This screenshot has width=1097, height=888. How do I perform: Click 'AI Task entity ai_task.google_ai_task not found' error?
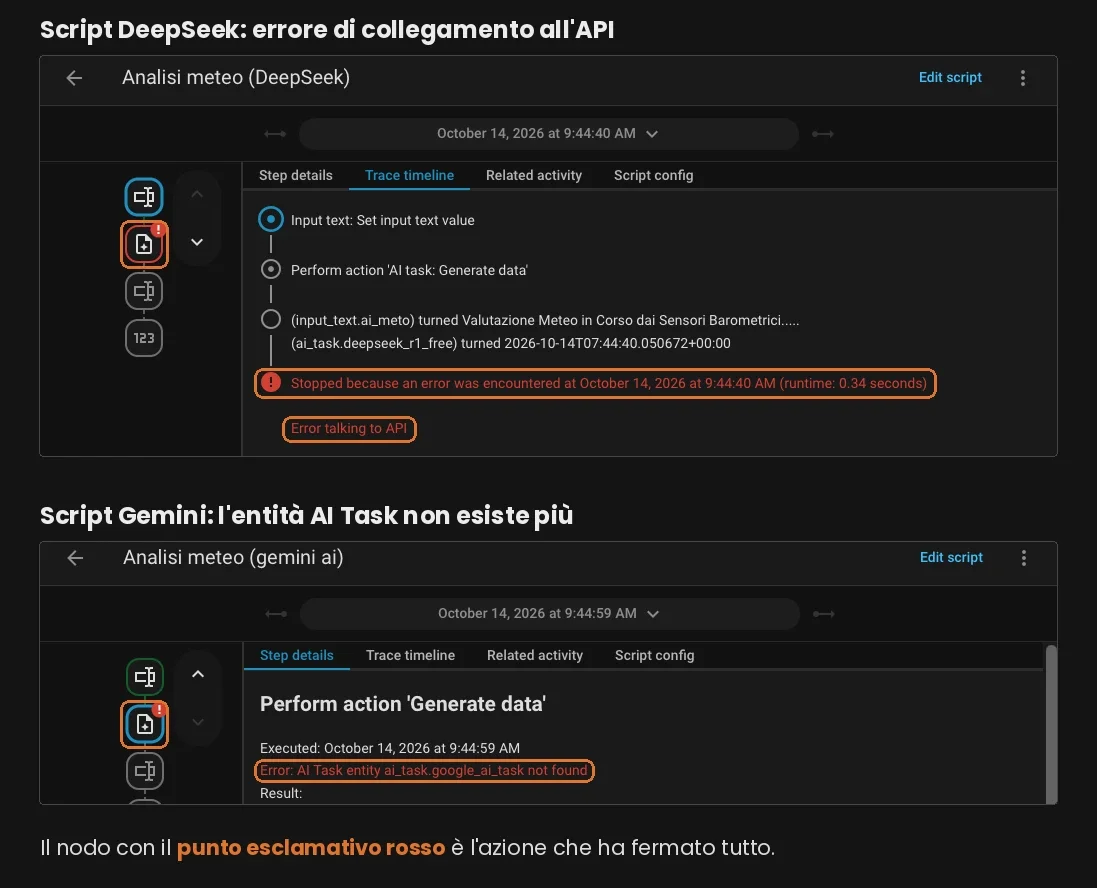point(423,770)
